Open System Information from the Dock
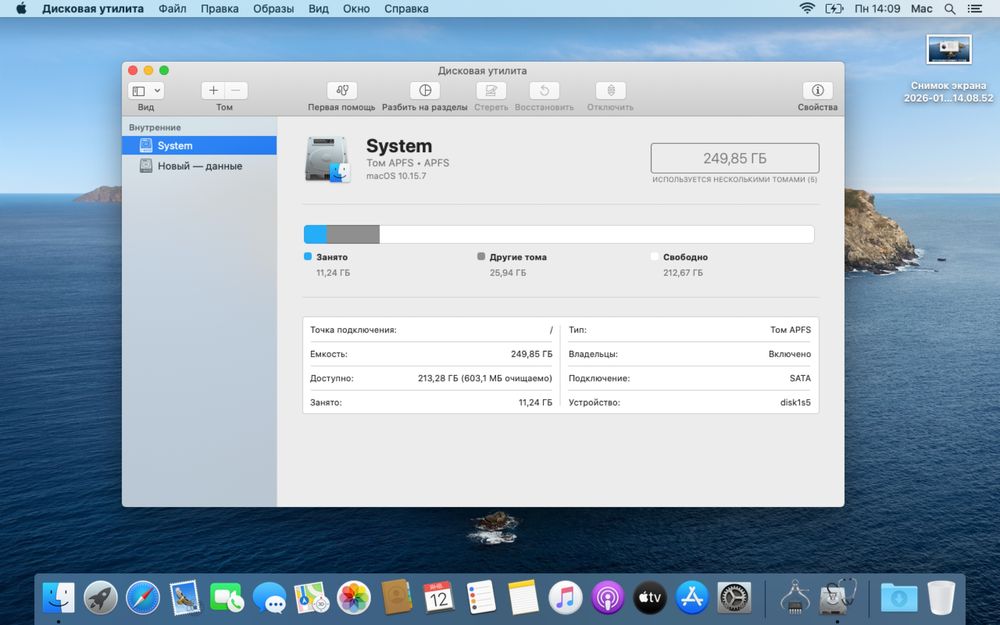Image resolution: width=1000 pixels, height=625 pixels. (795, 598)
